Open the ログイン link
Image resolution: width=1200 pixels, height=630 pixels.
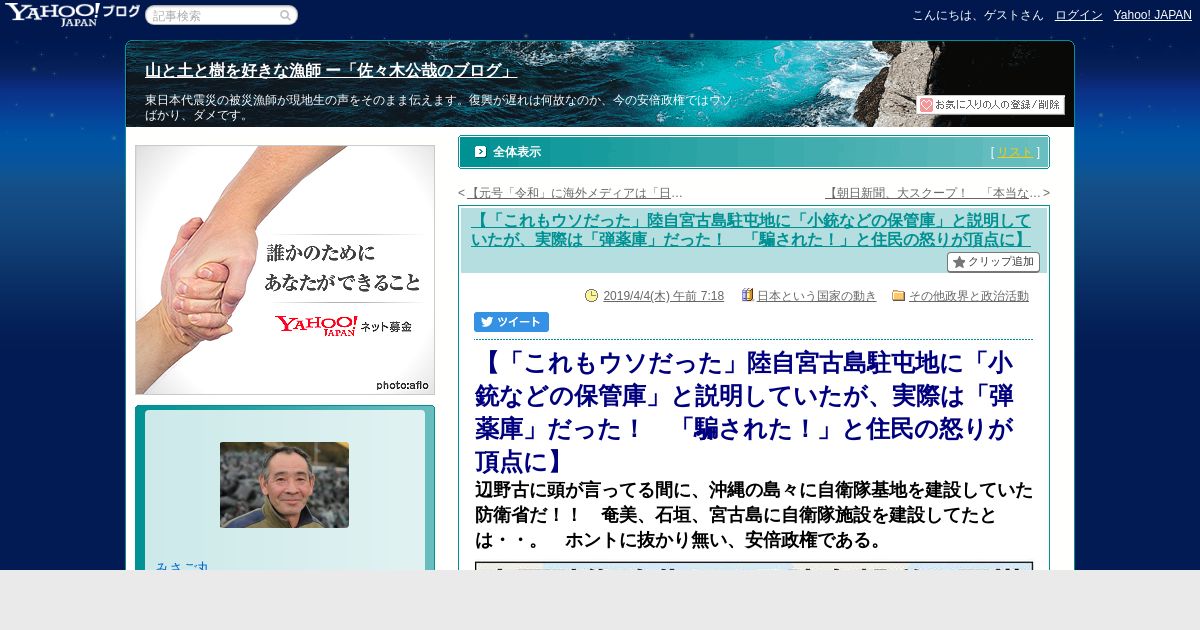point(1079,15)
